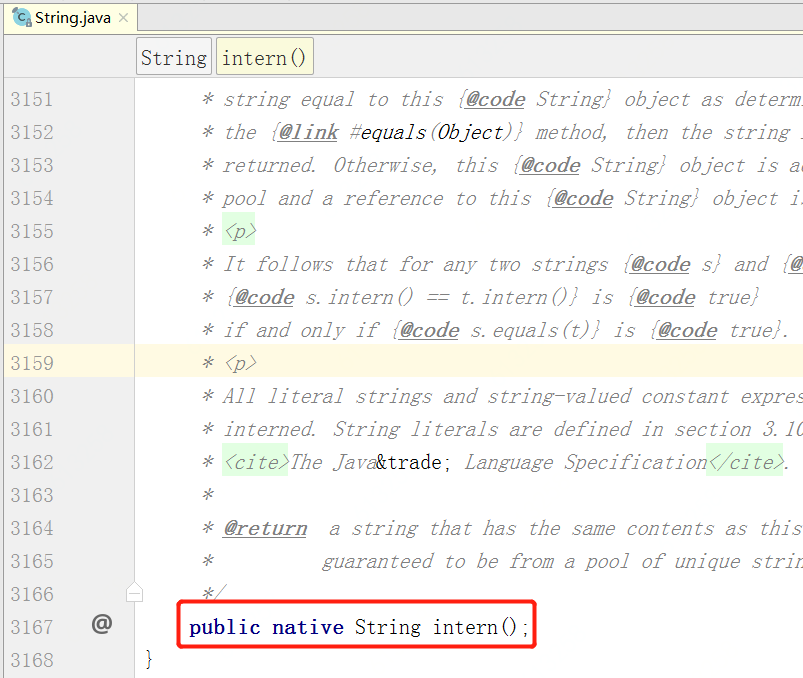Click line number 3155 in gutter
Screen dimensions: 803x678
[32, 231]
